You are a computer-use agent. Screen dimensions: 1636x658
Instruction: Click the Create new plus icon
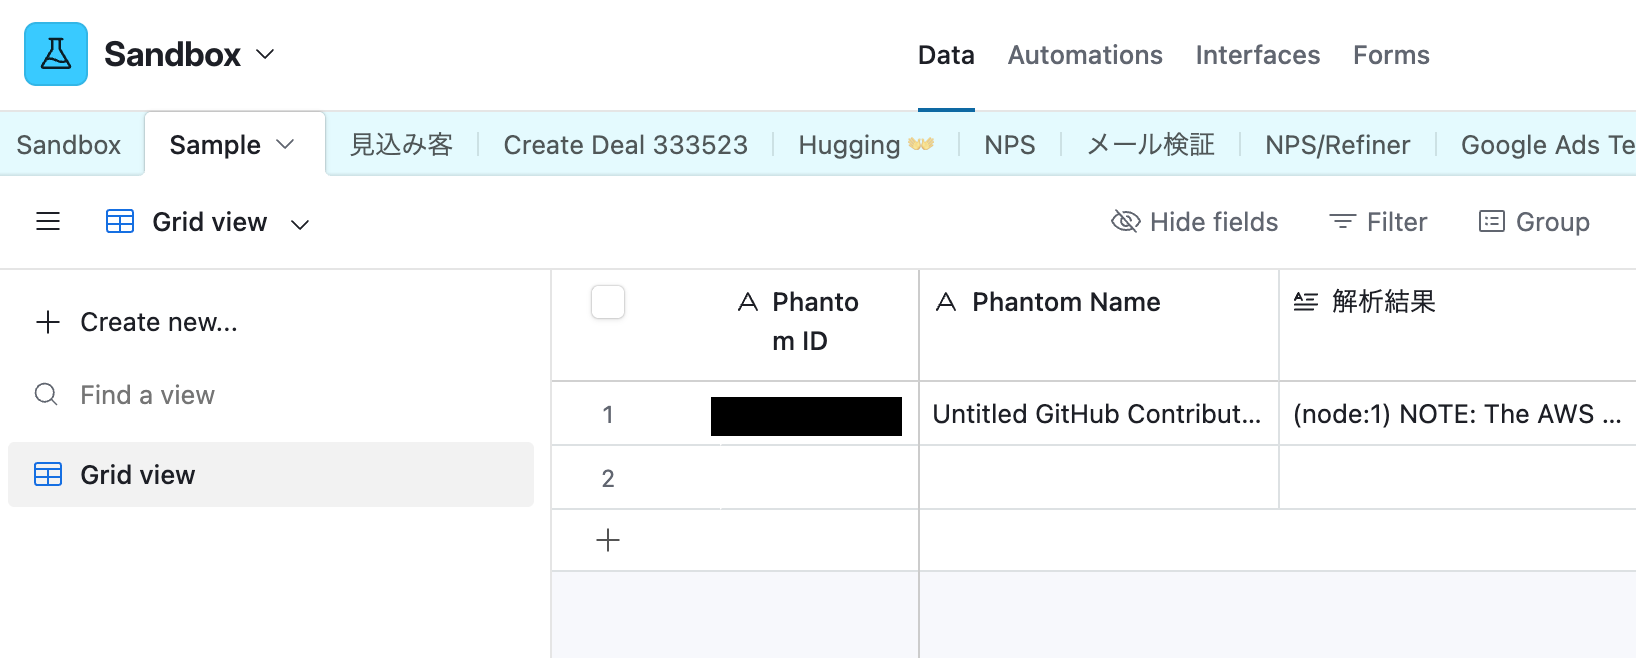tap(48, 322)
